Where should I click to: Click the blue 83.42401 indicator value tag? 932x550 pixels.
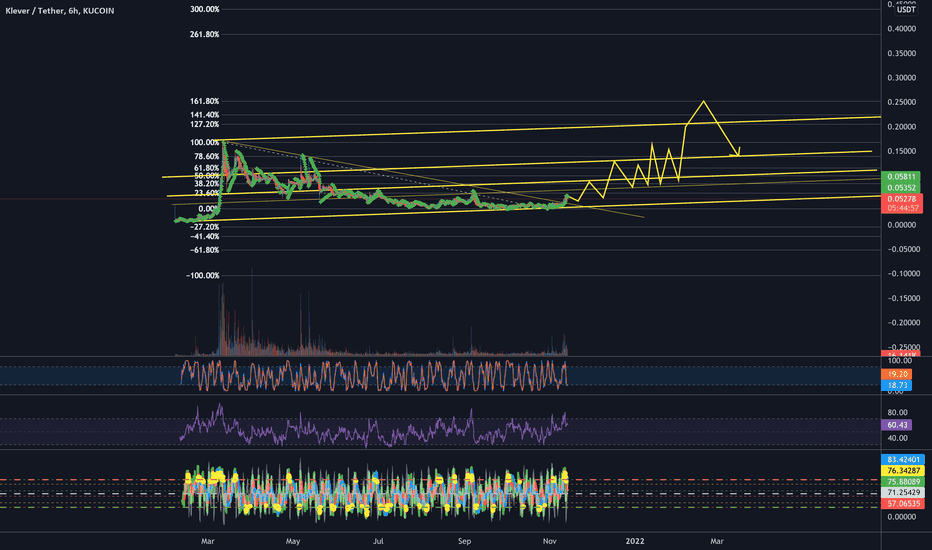click(x=903, y=459)
